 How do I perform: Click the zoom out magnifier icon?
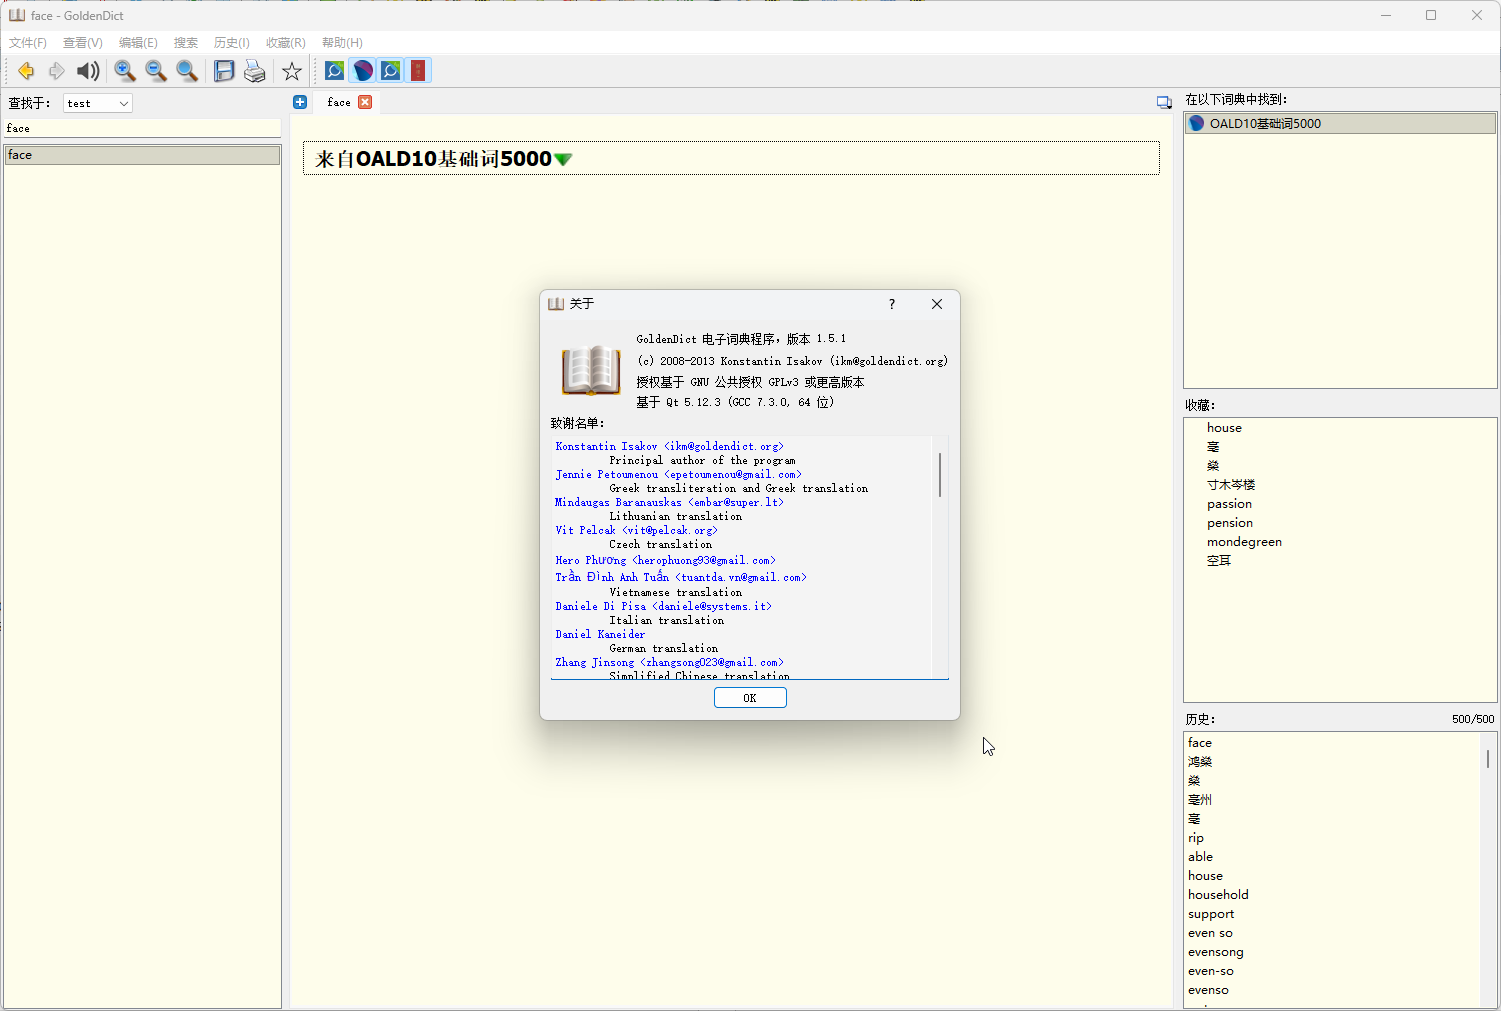[x=155, y=71]
